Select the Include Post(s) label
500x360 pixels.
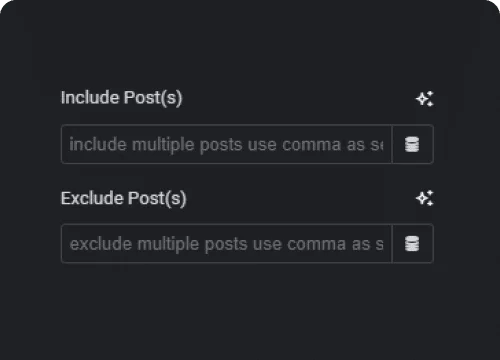tap(121, 98)
